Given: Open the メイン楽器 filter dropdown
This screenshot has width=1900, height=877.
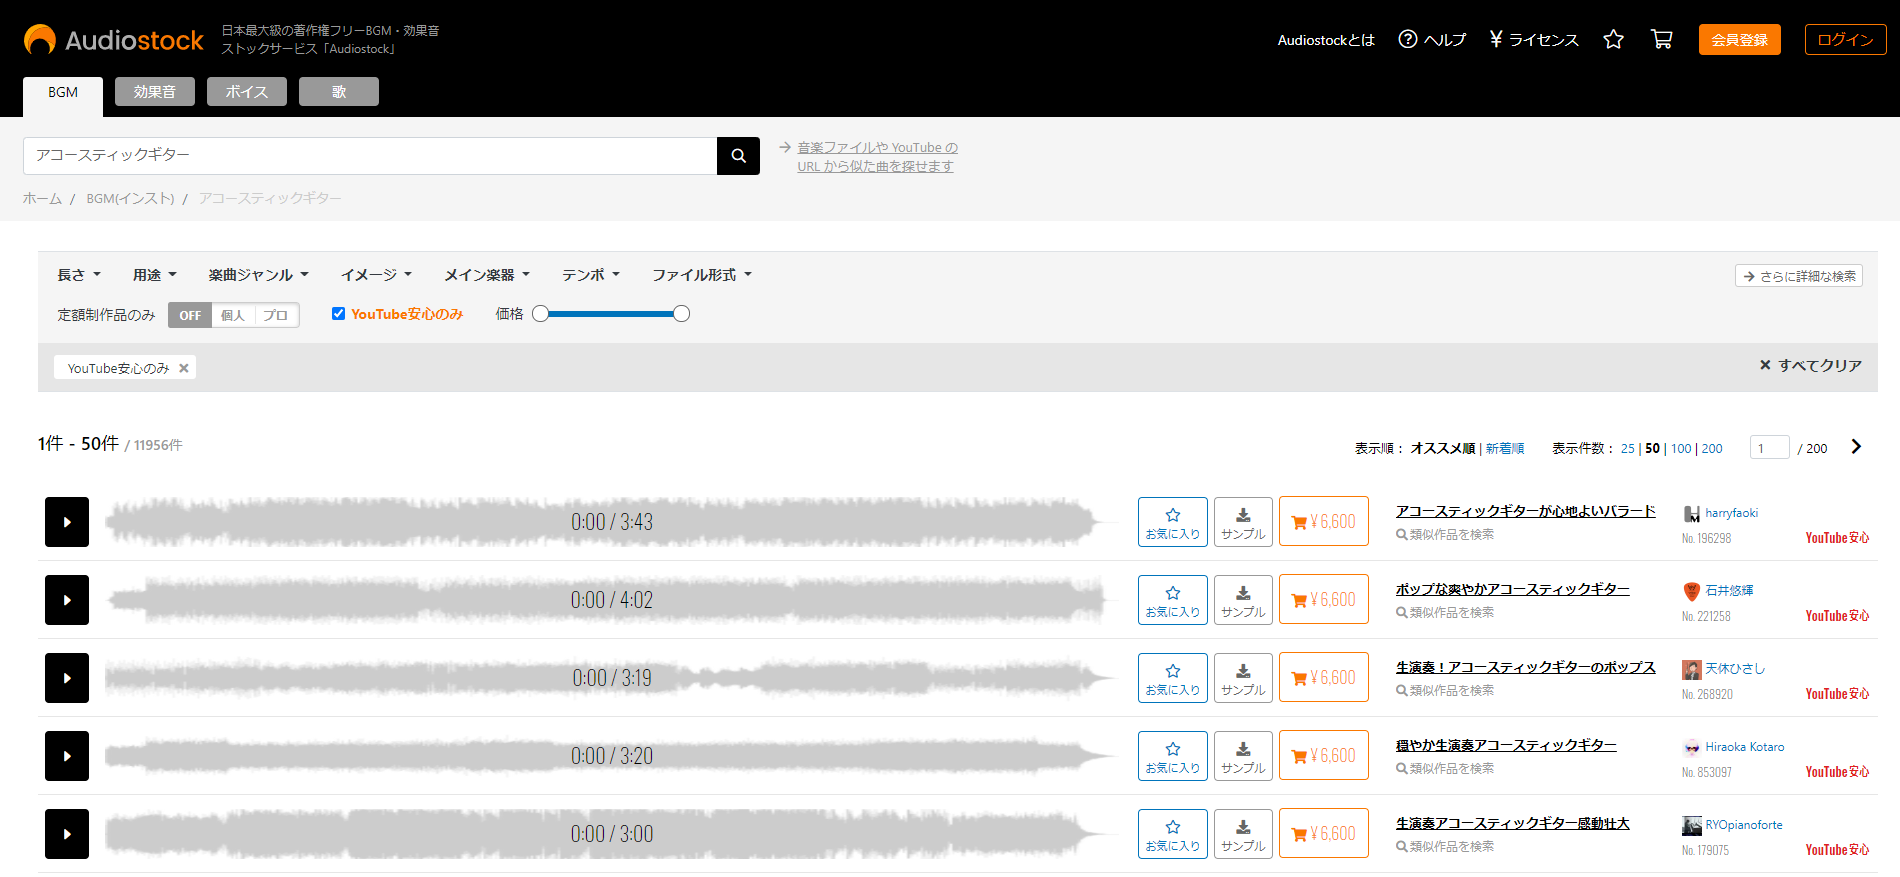Looking at the screenshot, I should 486,275.
